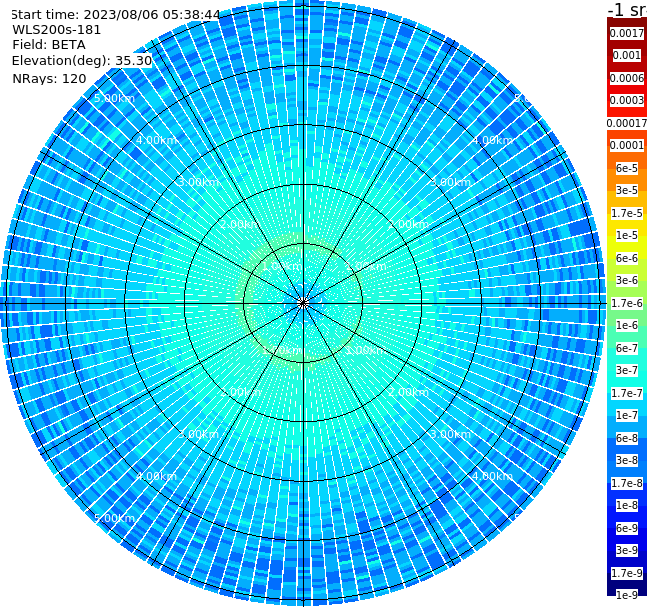Select the Elevation(deg): 35.30 text
647x607 pixels.
tap(82, 61)
